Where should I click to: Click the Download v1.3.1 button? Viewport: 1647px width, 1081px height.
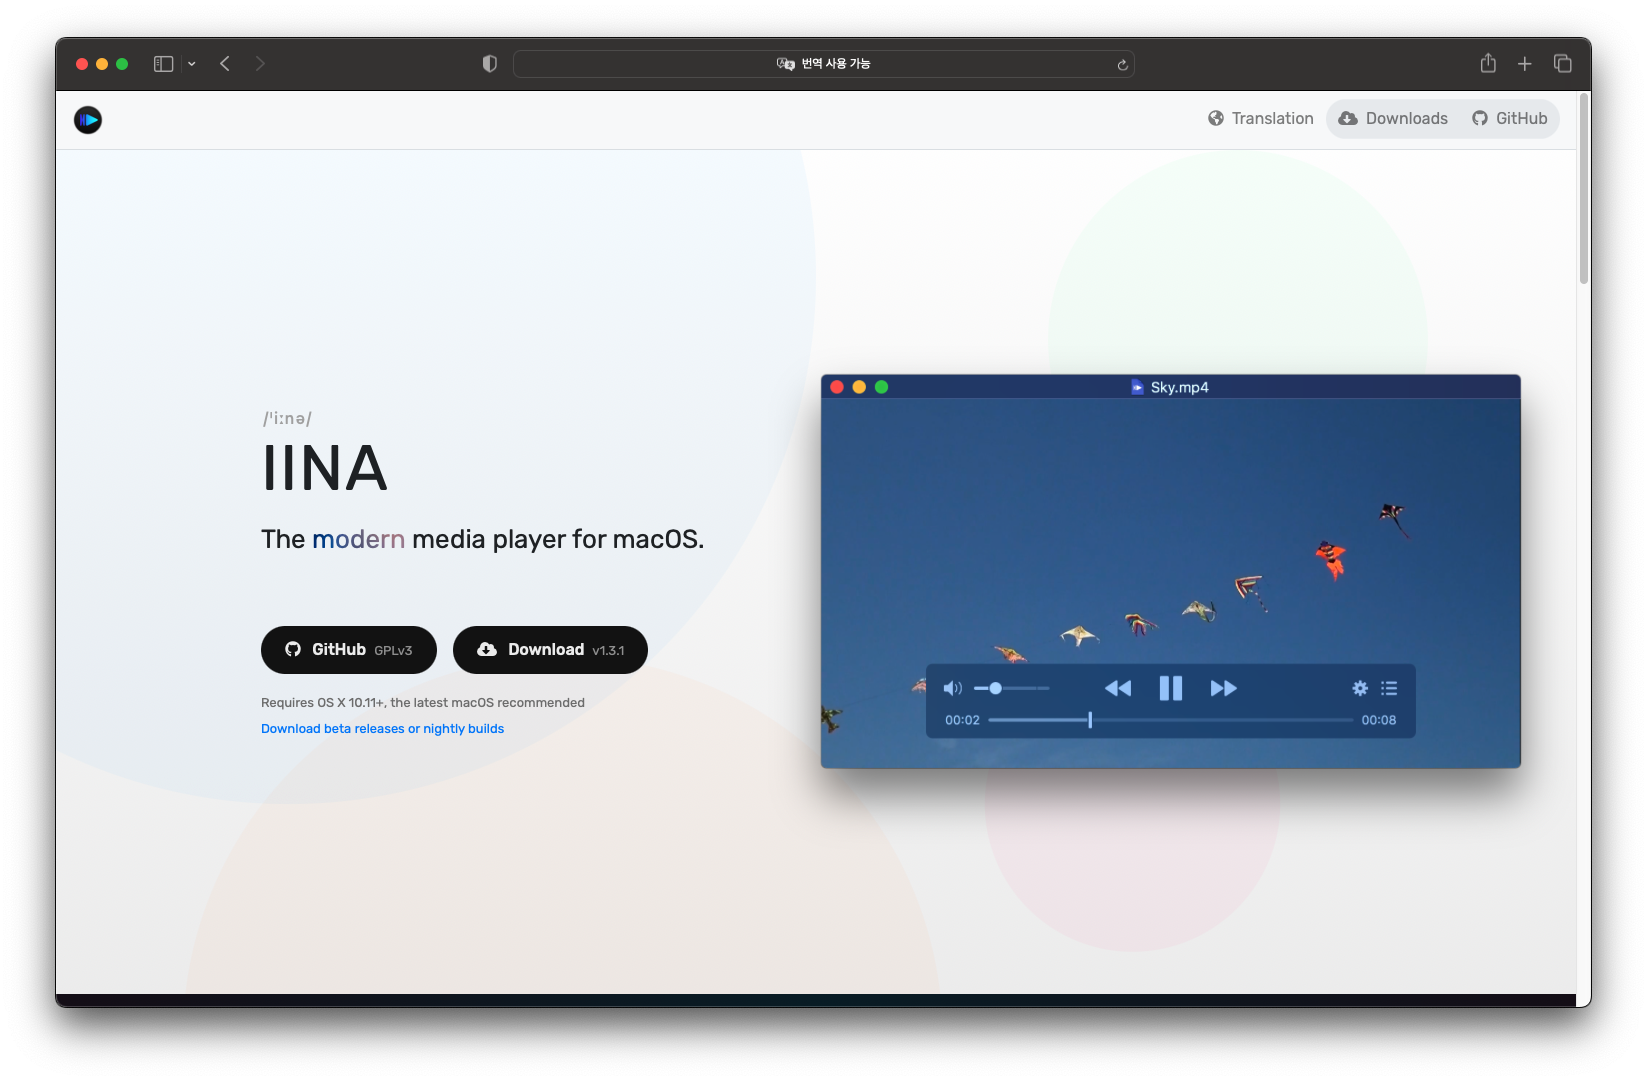[550, 650]
